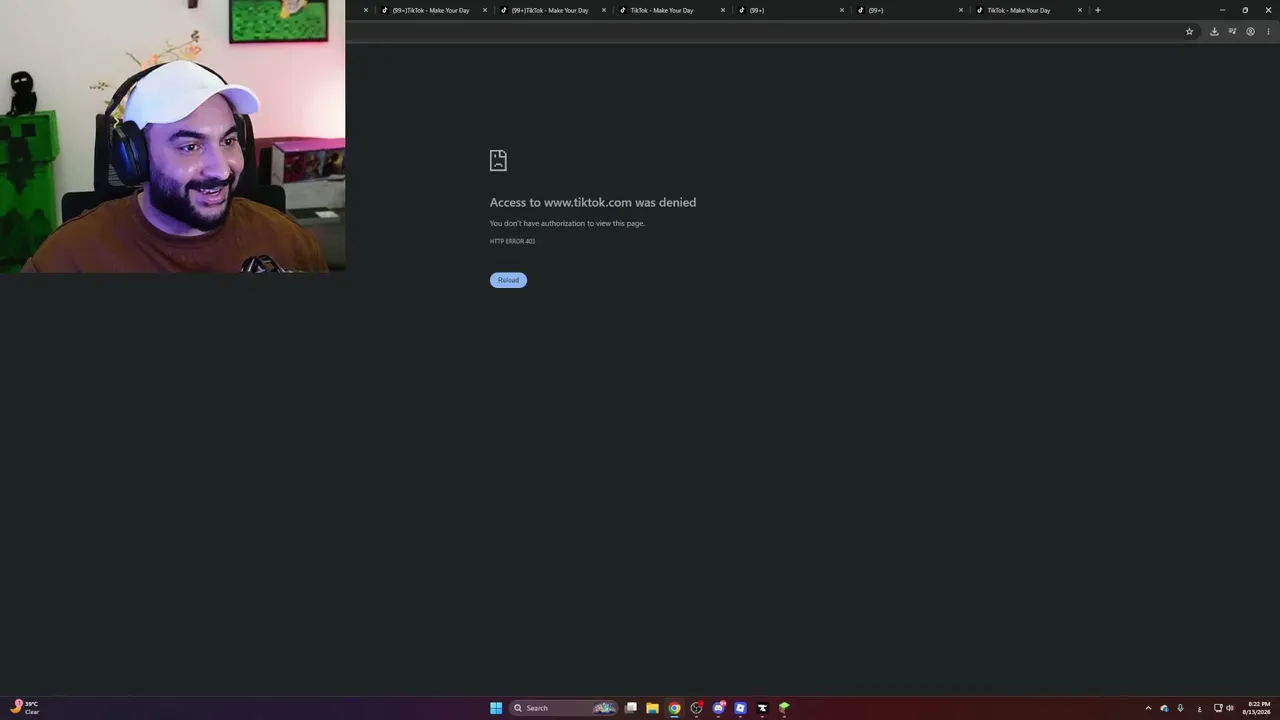The height and width of the screenshot is (720, 1280).
Task: Open the Chrome profile avatar icon
Action: pos(1250,32)
